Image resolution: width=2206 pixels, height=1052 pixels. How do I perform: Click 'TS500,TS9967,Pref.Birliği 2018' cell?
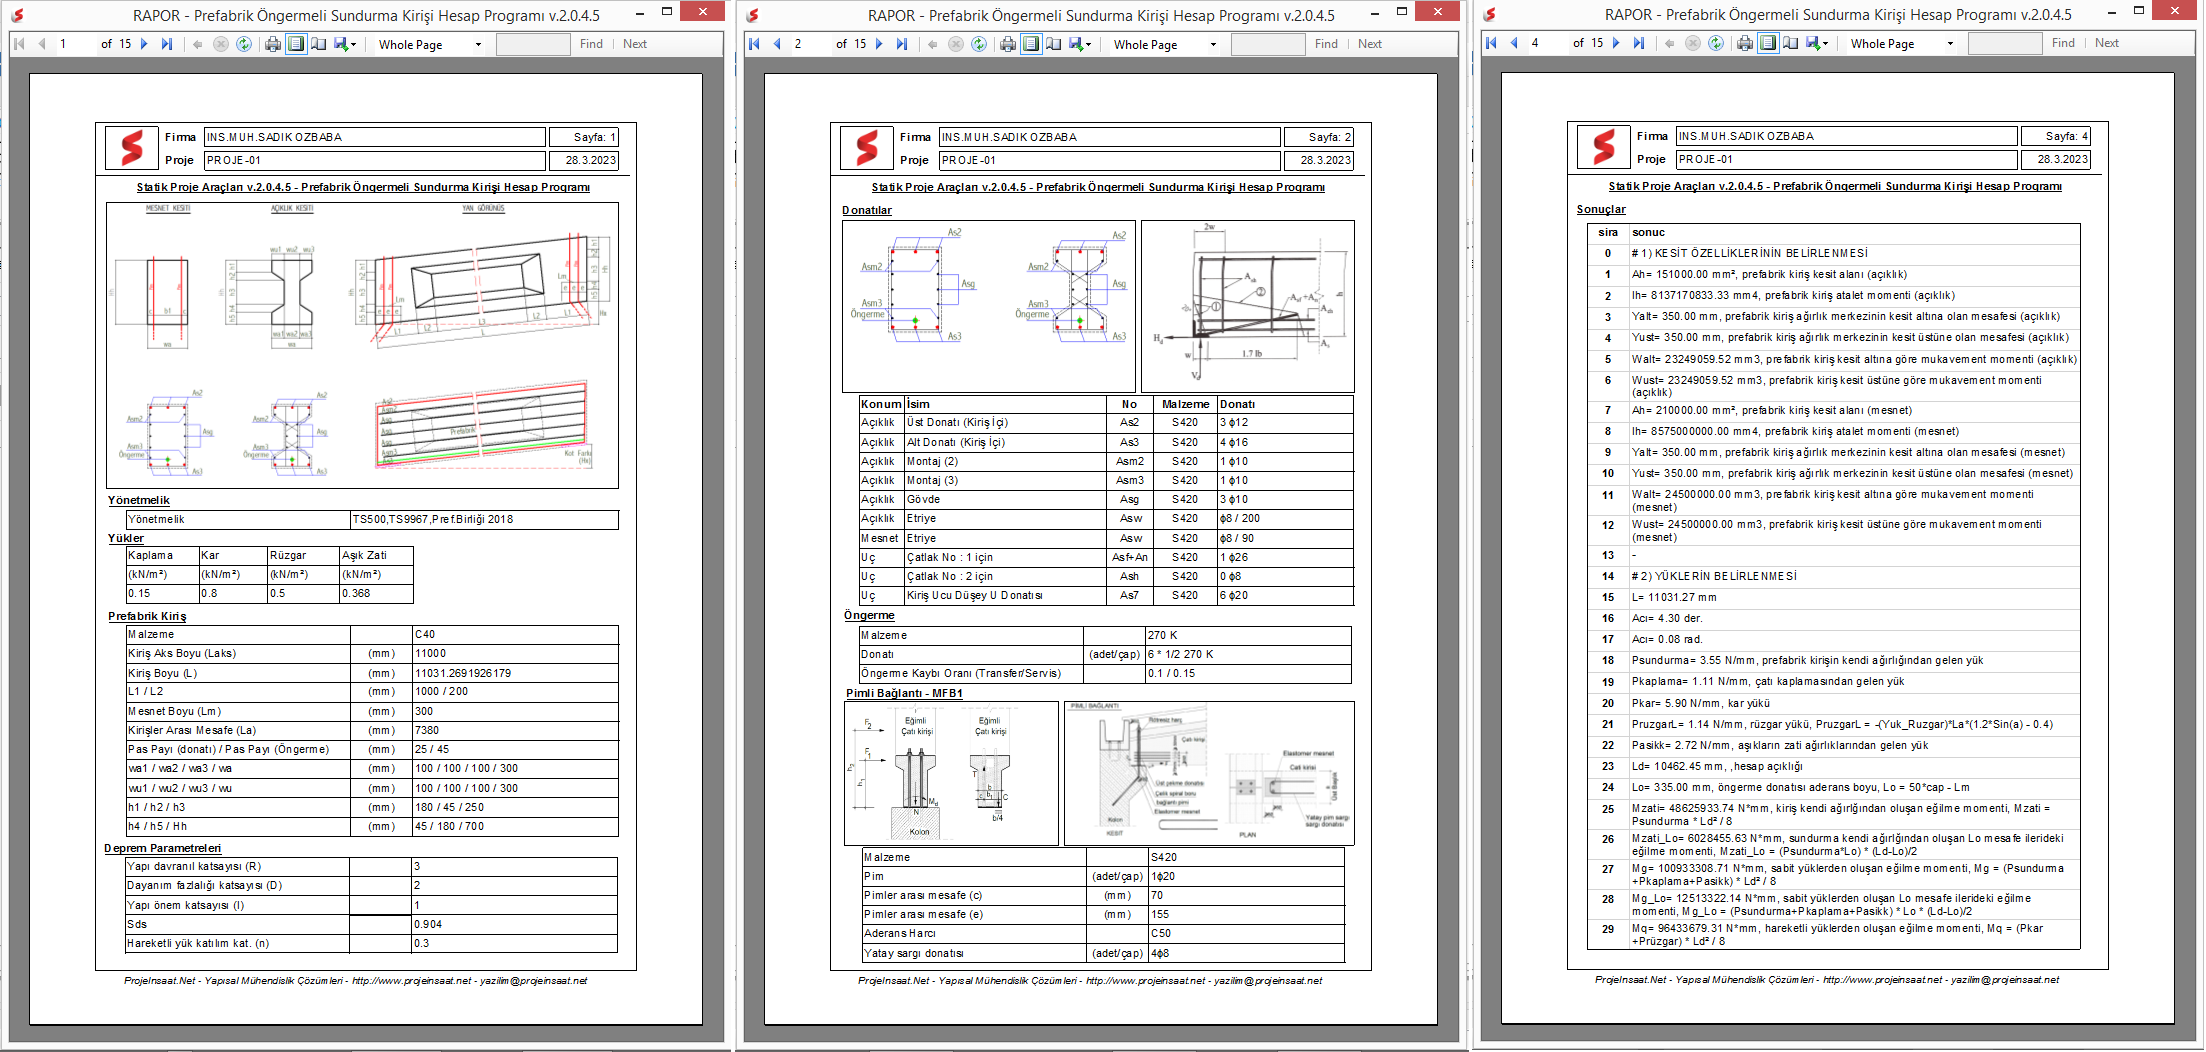click(x=484, y=519)
